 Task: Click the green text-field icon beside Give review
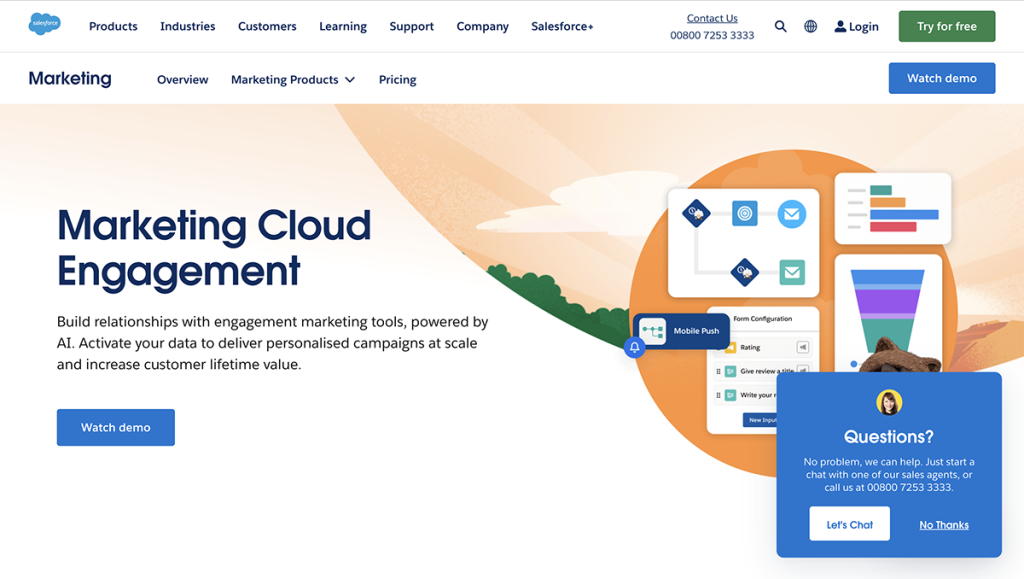731,370
